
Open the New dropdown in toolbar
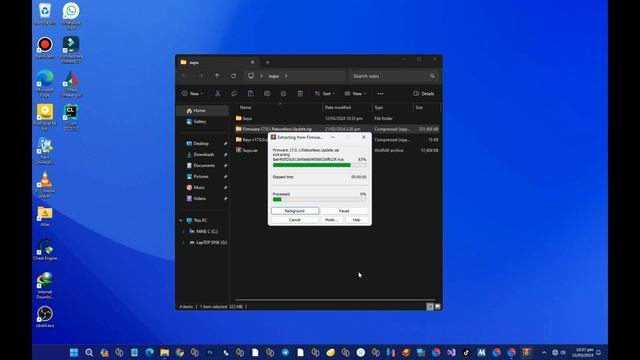click(x=192, y=93)
